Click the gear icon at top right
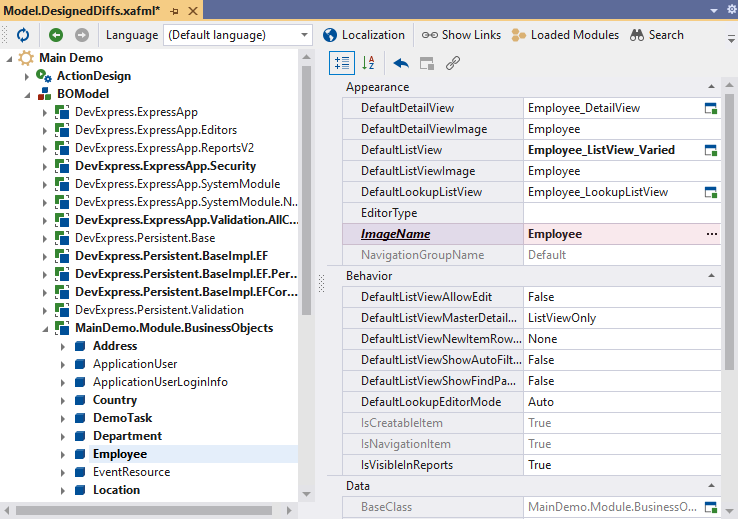The image size is (738, 519). point(732,10)
